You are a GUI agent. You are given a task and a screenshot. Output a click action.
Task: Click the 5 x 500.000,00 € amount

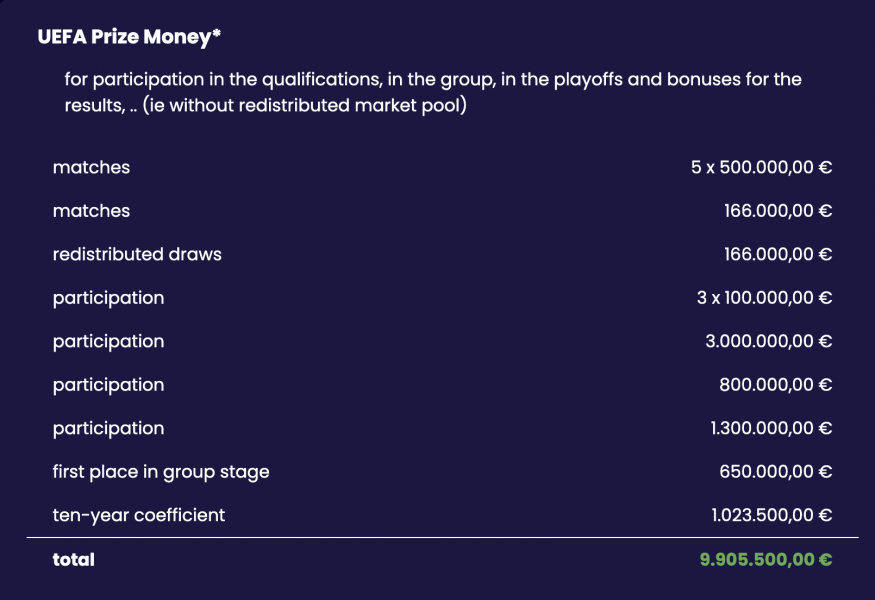point(761,167)
